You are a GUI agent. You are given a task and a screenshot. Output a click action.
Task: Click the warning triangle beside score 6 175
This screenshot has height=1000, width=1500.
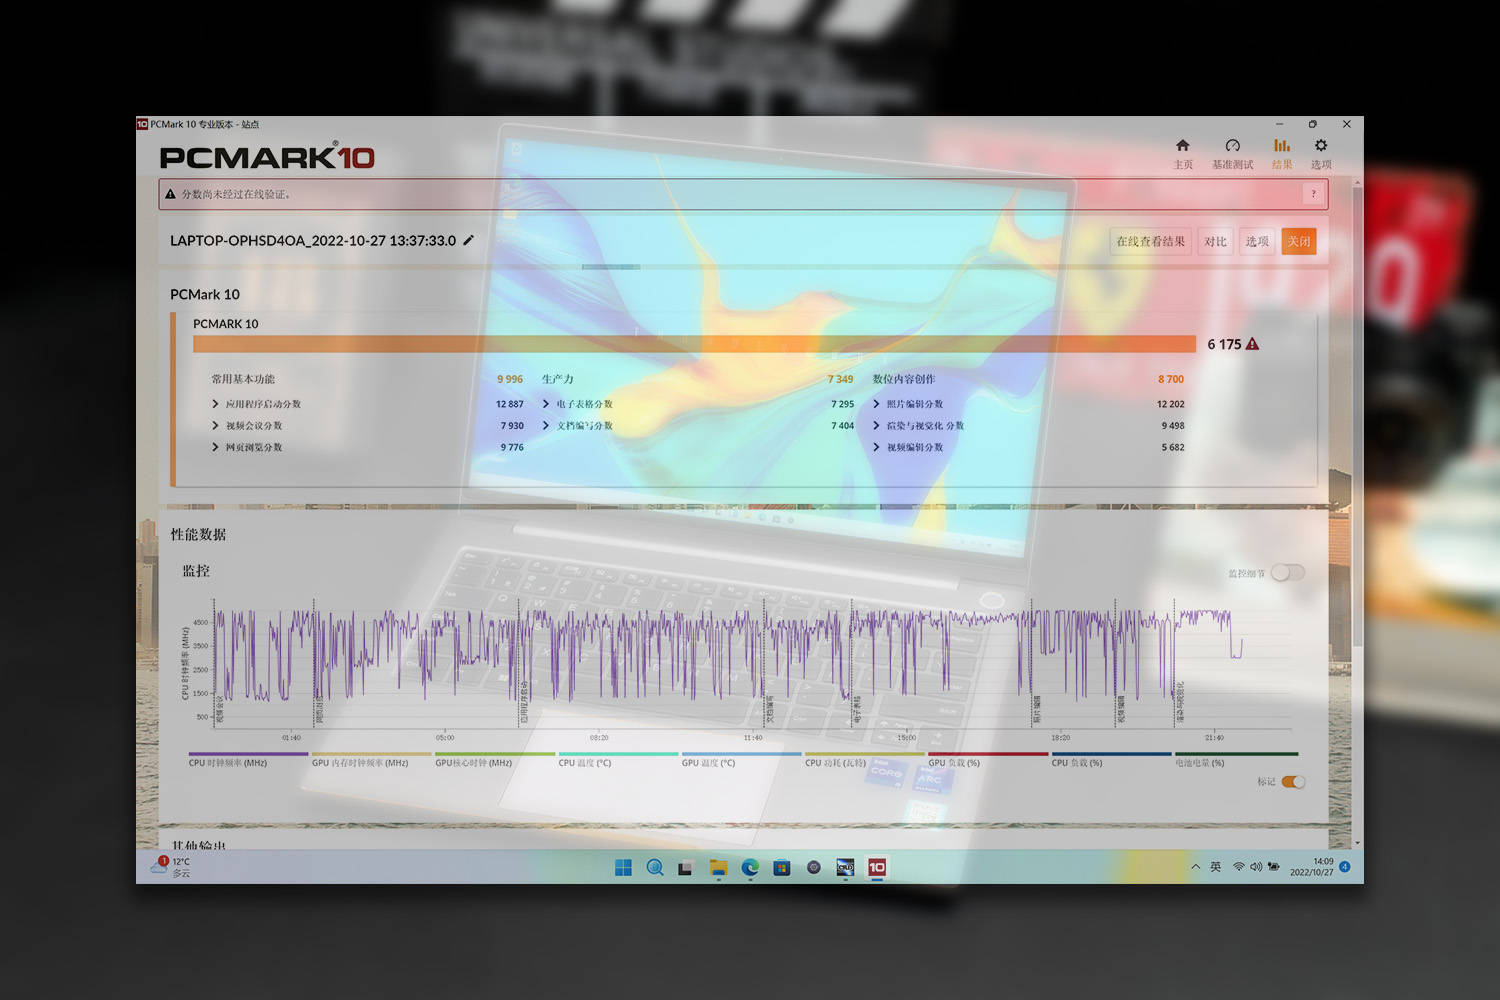[1252, 344]
